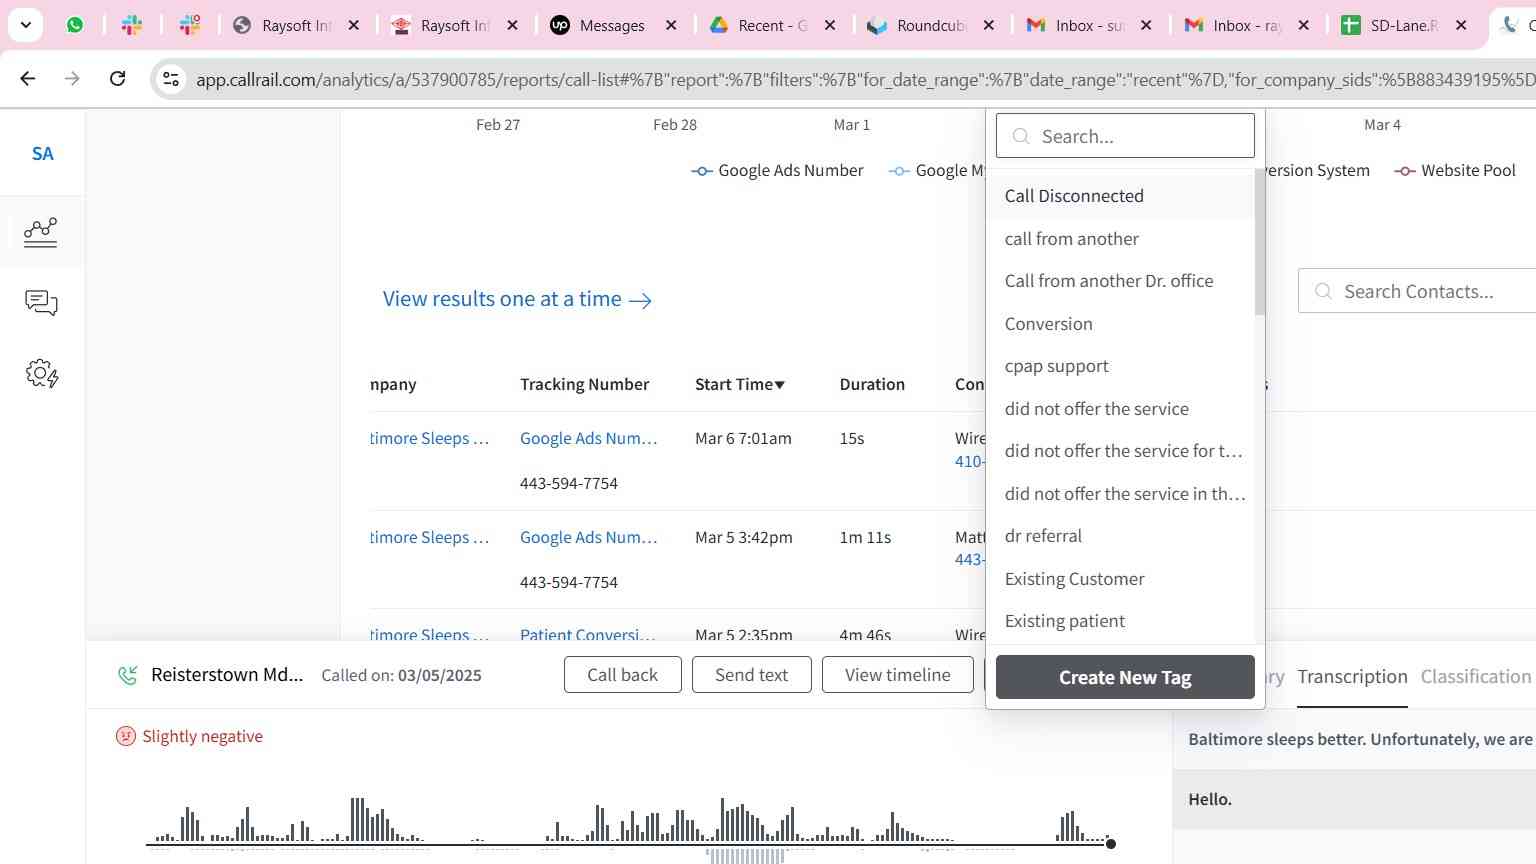Switch to the Messages browser tab
Screen dimensions: 1536x864
(612, 25)
